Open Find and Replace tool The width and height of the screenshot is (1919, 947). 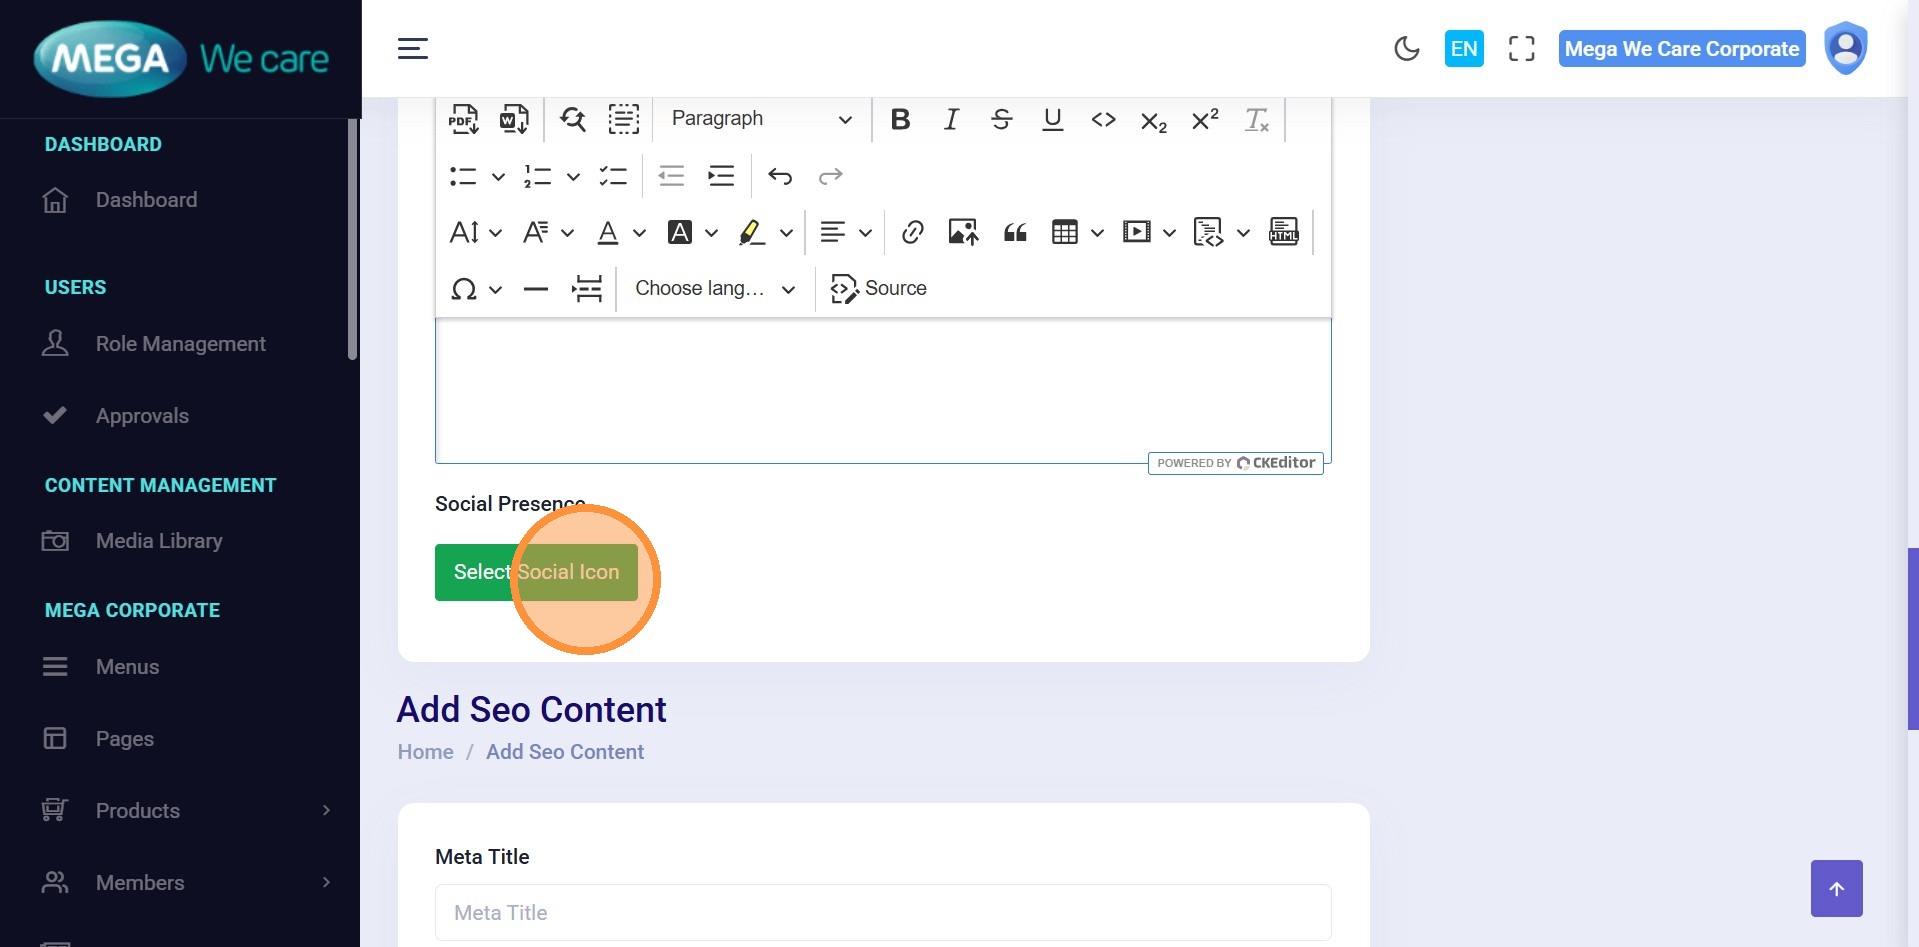573,119
